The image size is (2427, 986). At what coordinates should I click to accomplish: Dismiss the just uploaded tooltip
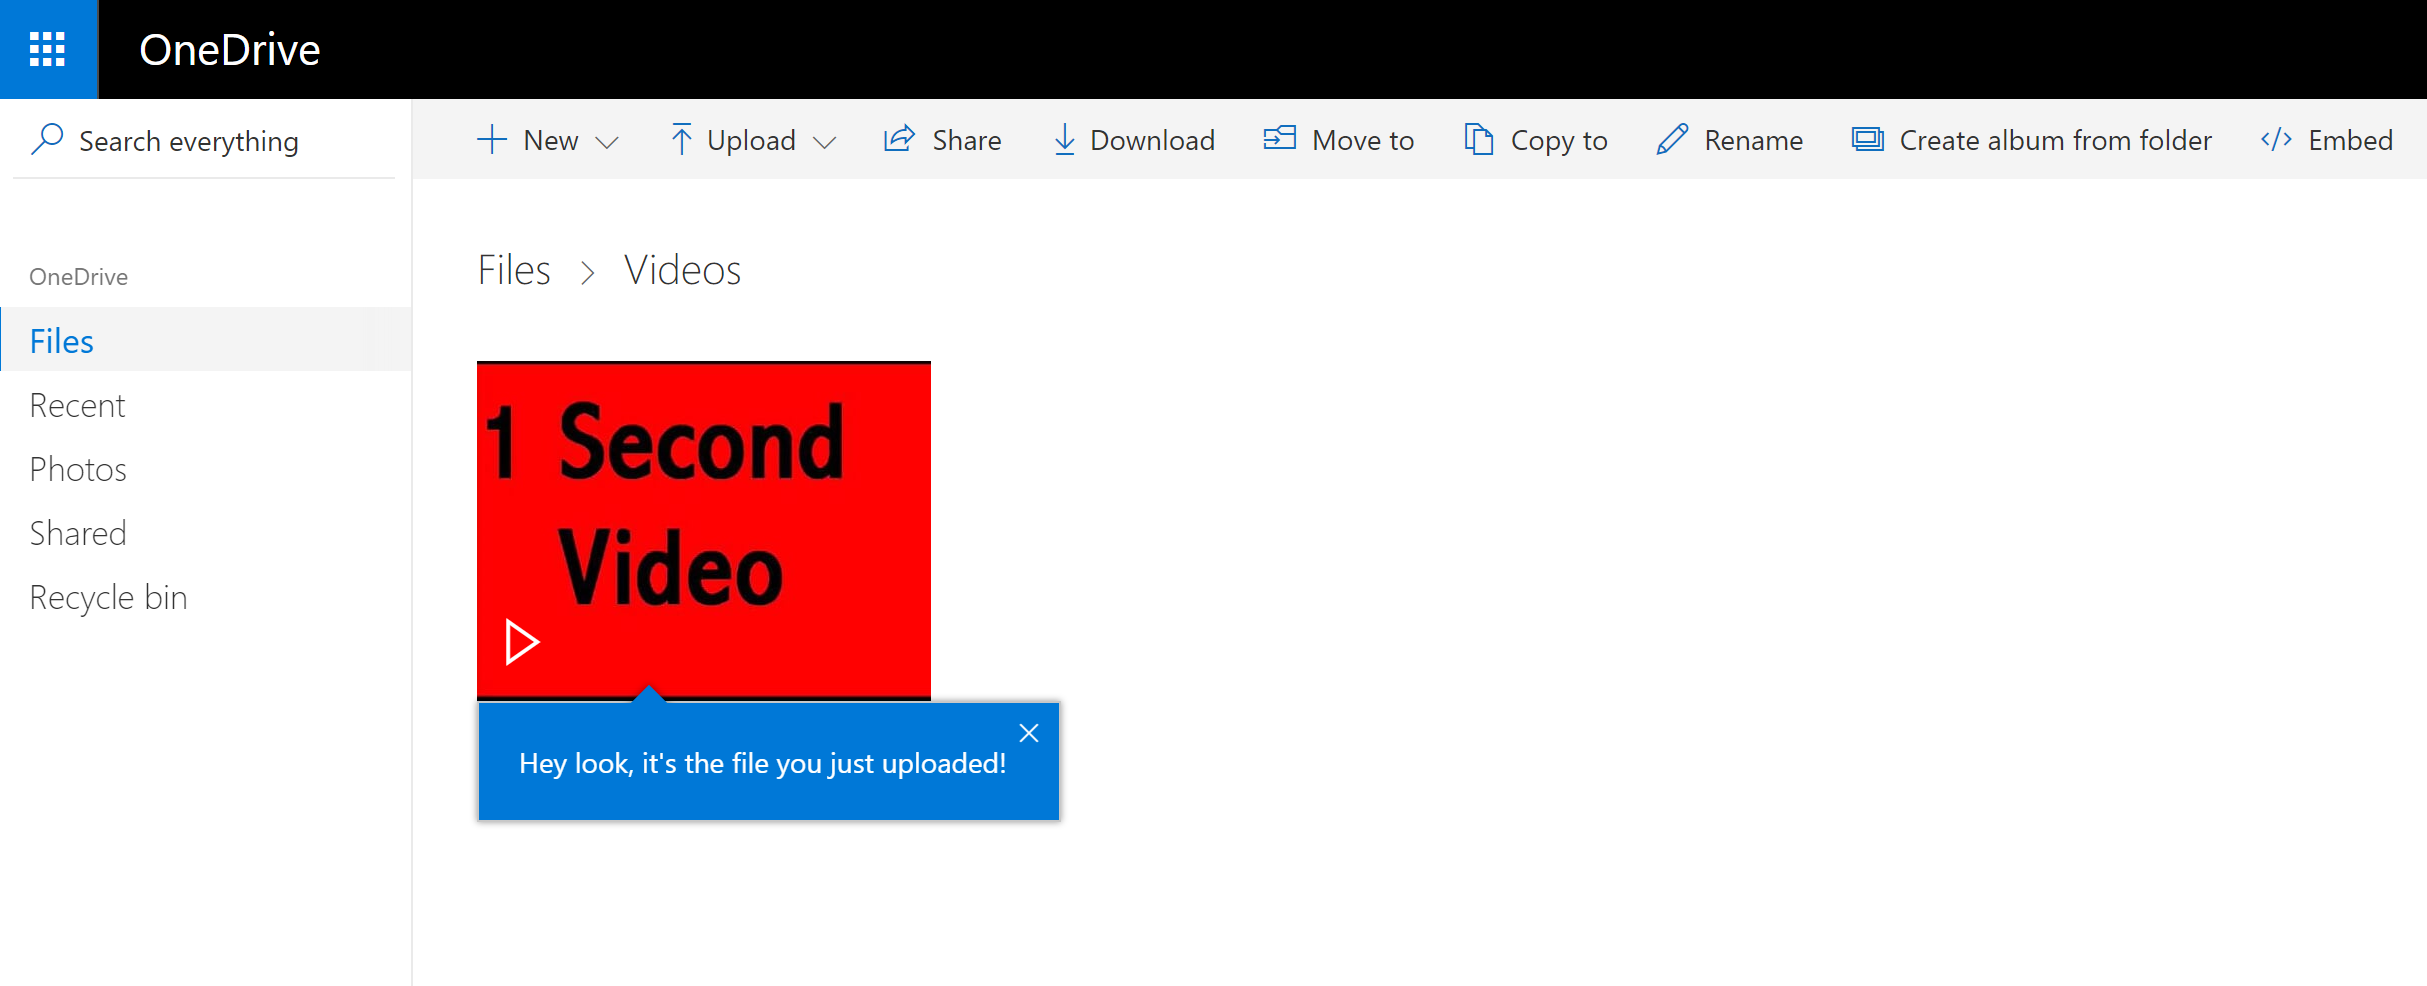[1028, 733]
